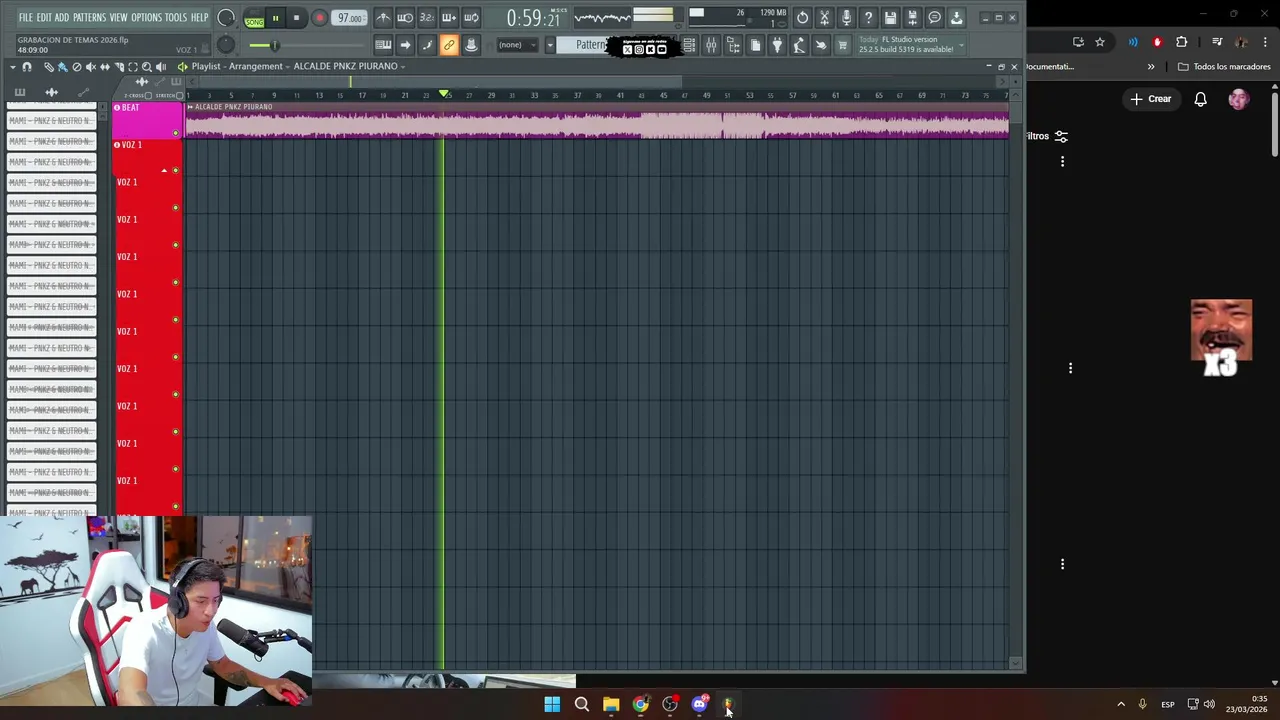This screenshot has width=1280, height=720.
Task: Open the OPTIONS menu
Action: (x=146, y=18)
